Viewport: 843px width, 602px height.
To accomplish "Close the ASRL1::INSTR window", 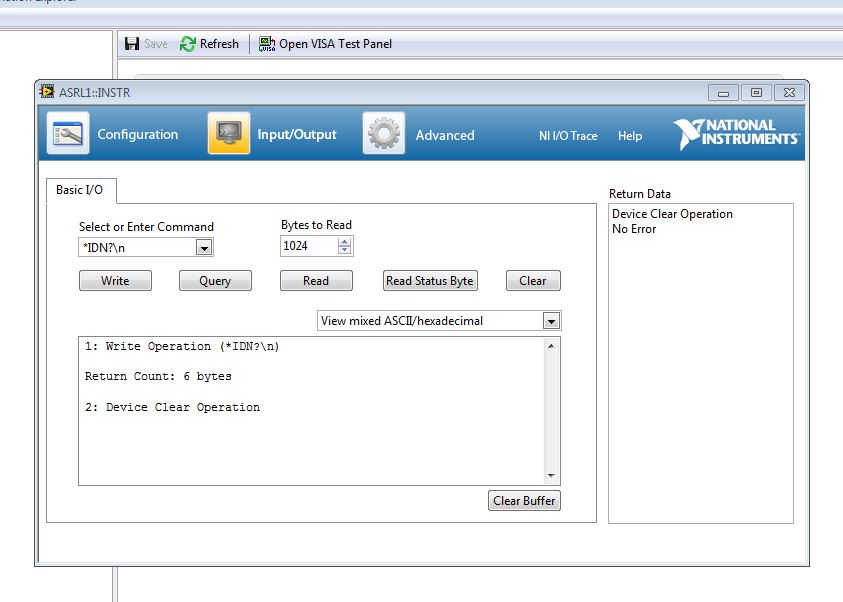I will tap(789, 93).
